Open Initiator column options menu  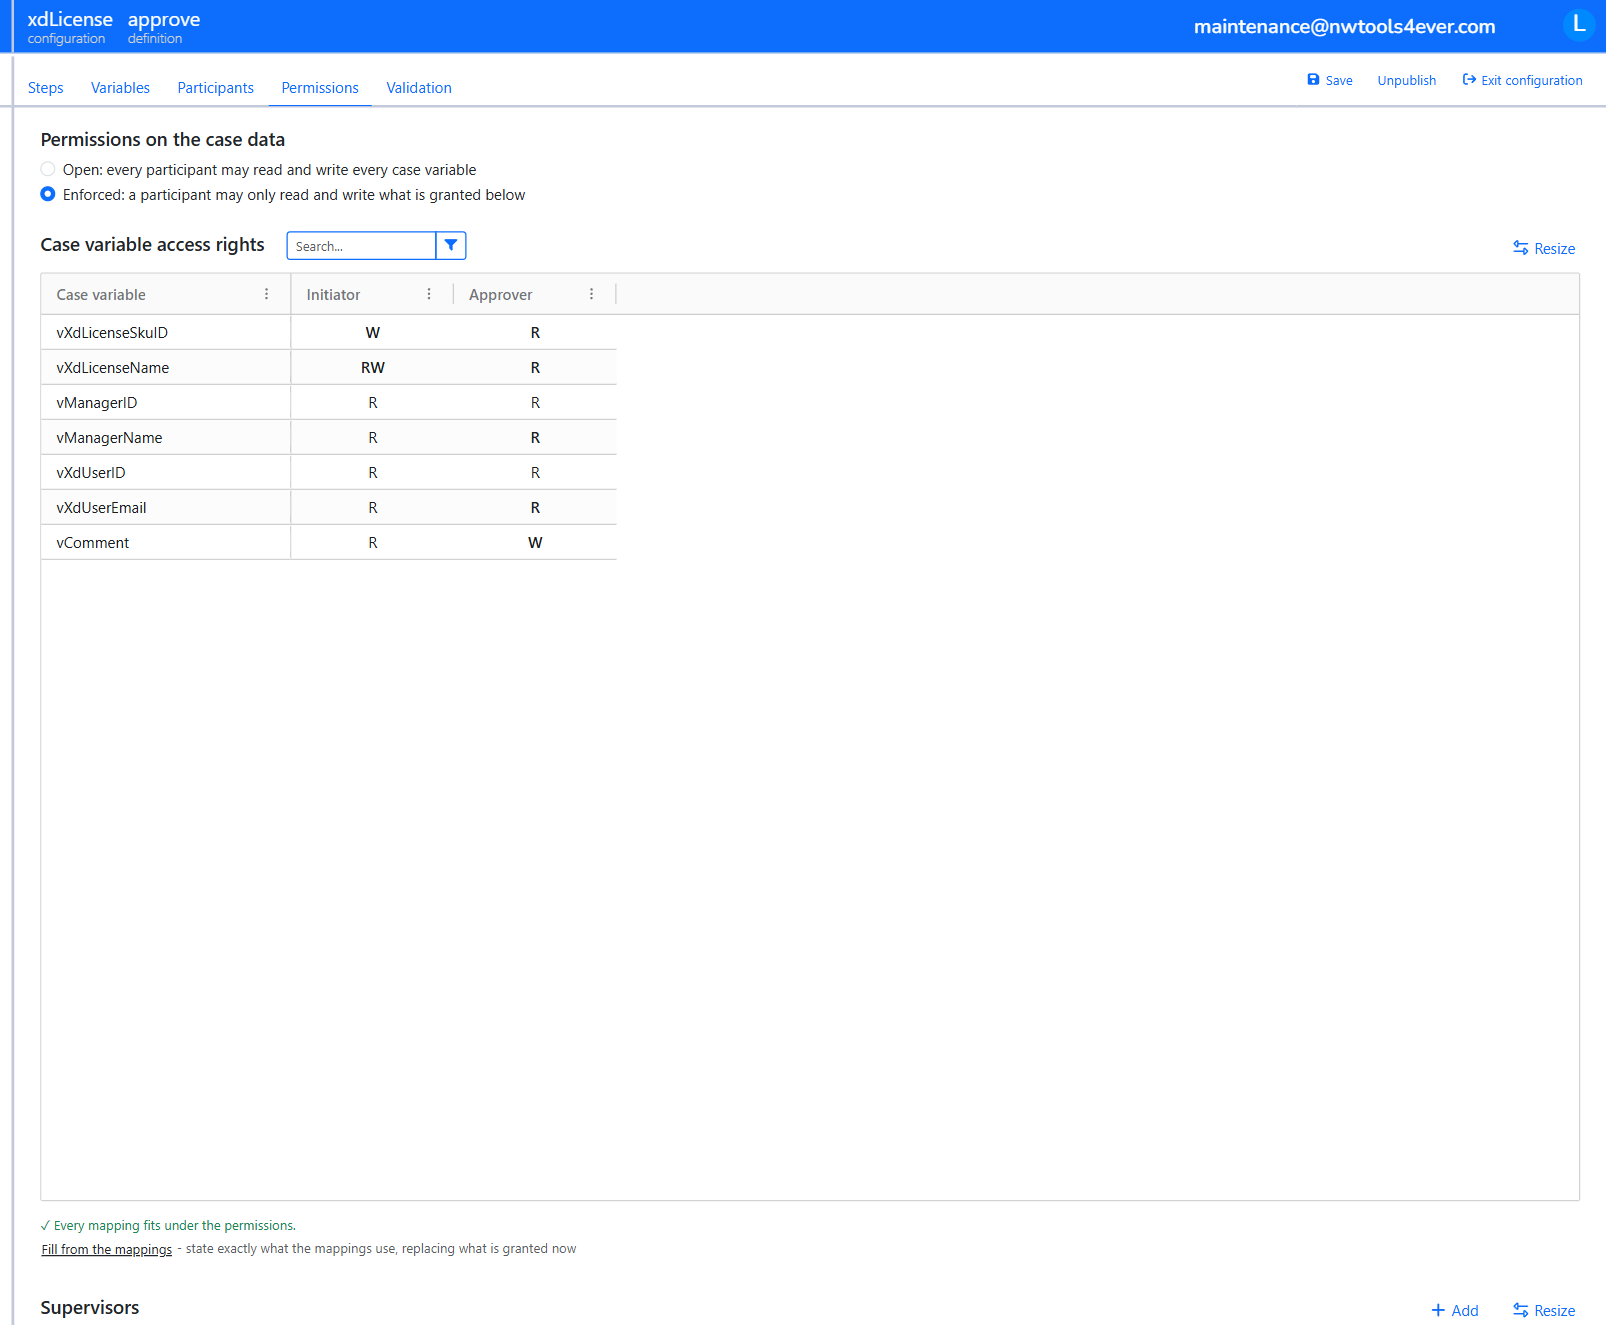(x=429, y=294)
